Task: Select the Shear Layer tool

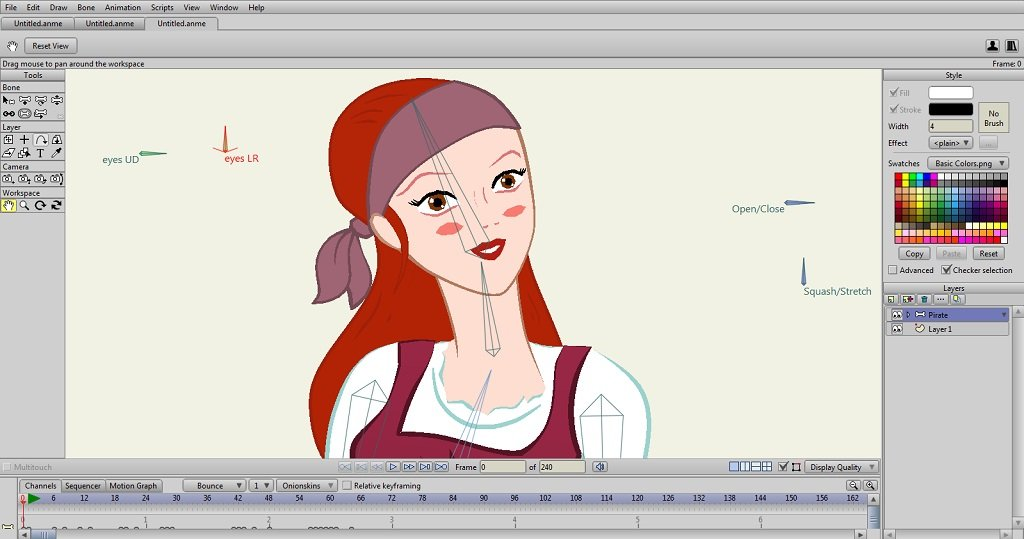Action: [8, 153]
